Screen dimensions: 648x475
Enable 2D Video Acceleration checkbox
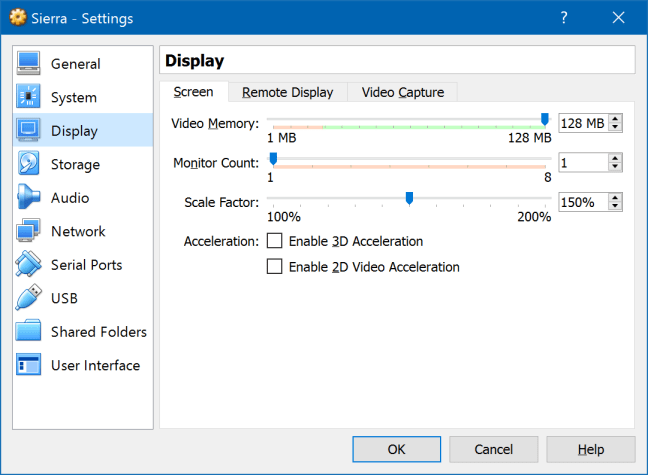[275, 267]
